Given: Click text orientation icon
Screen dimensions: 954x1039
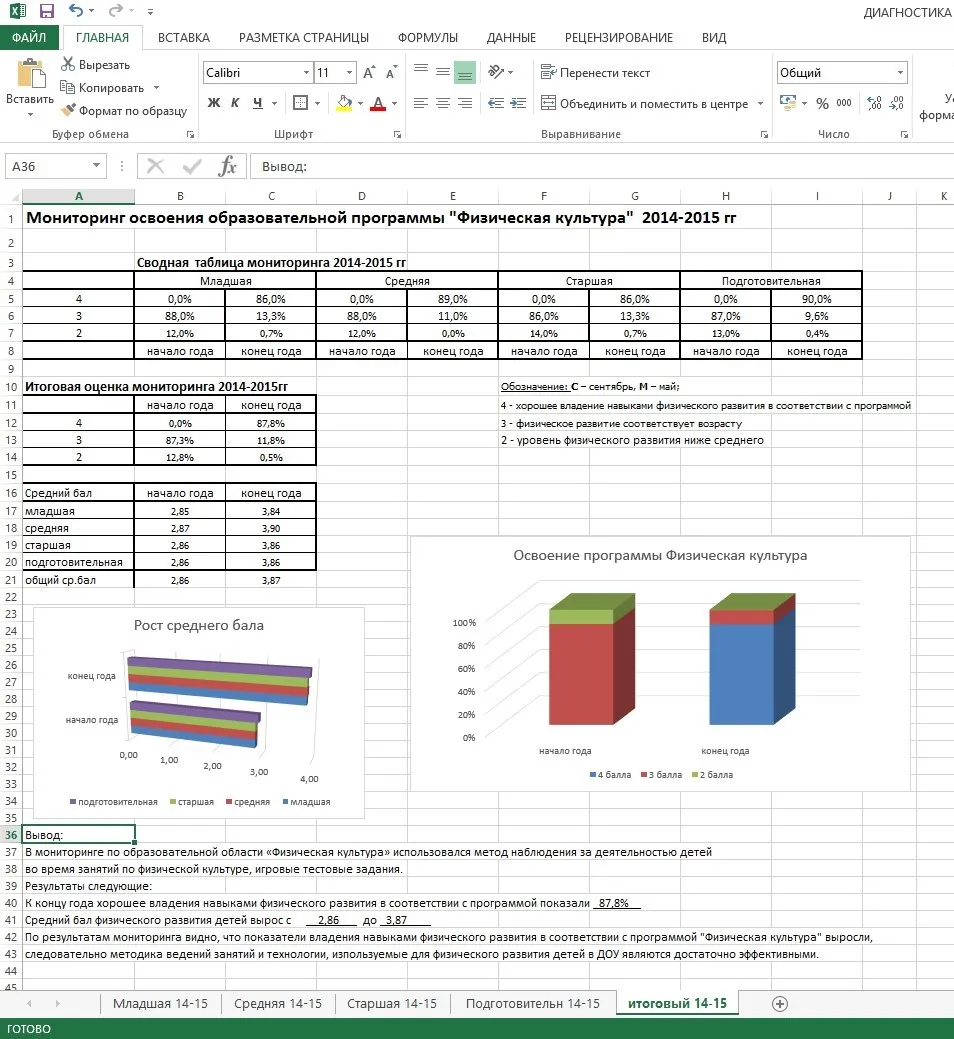Looking at the screenshot, I should pyautogui.click(x=496, y=71).
